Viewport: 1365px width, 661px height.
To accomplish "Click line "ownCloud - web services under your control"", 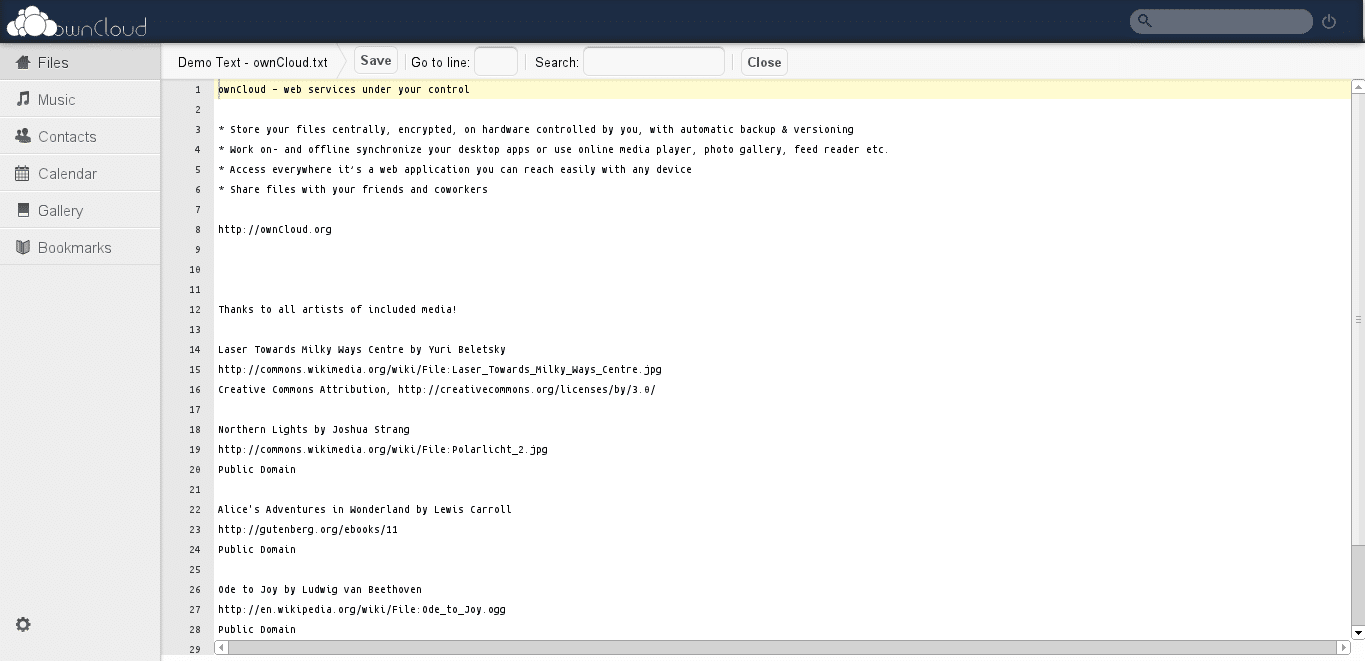I will pos(344,89).
